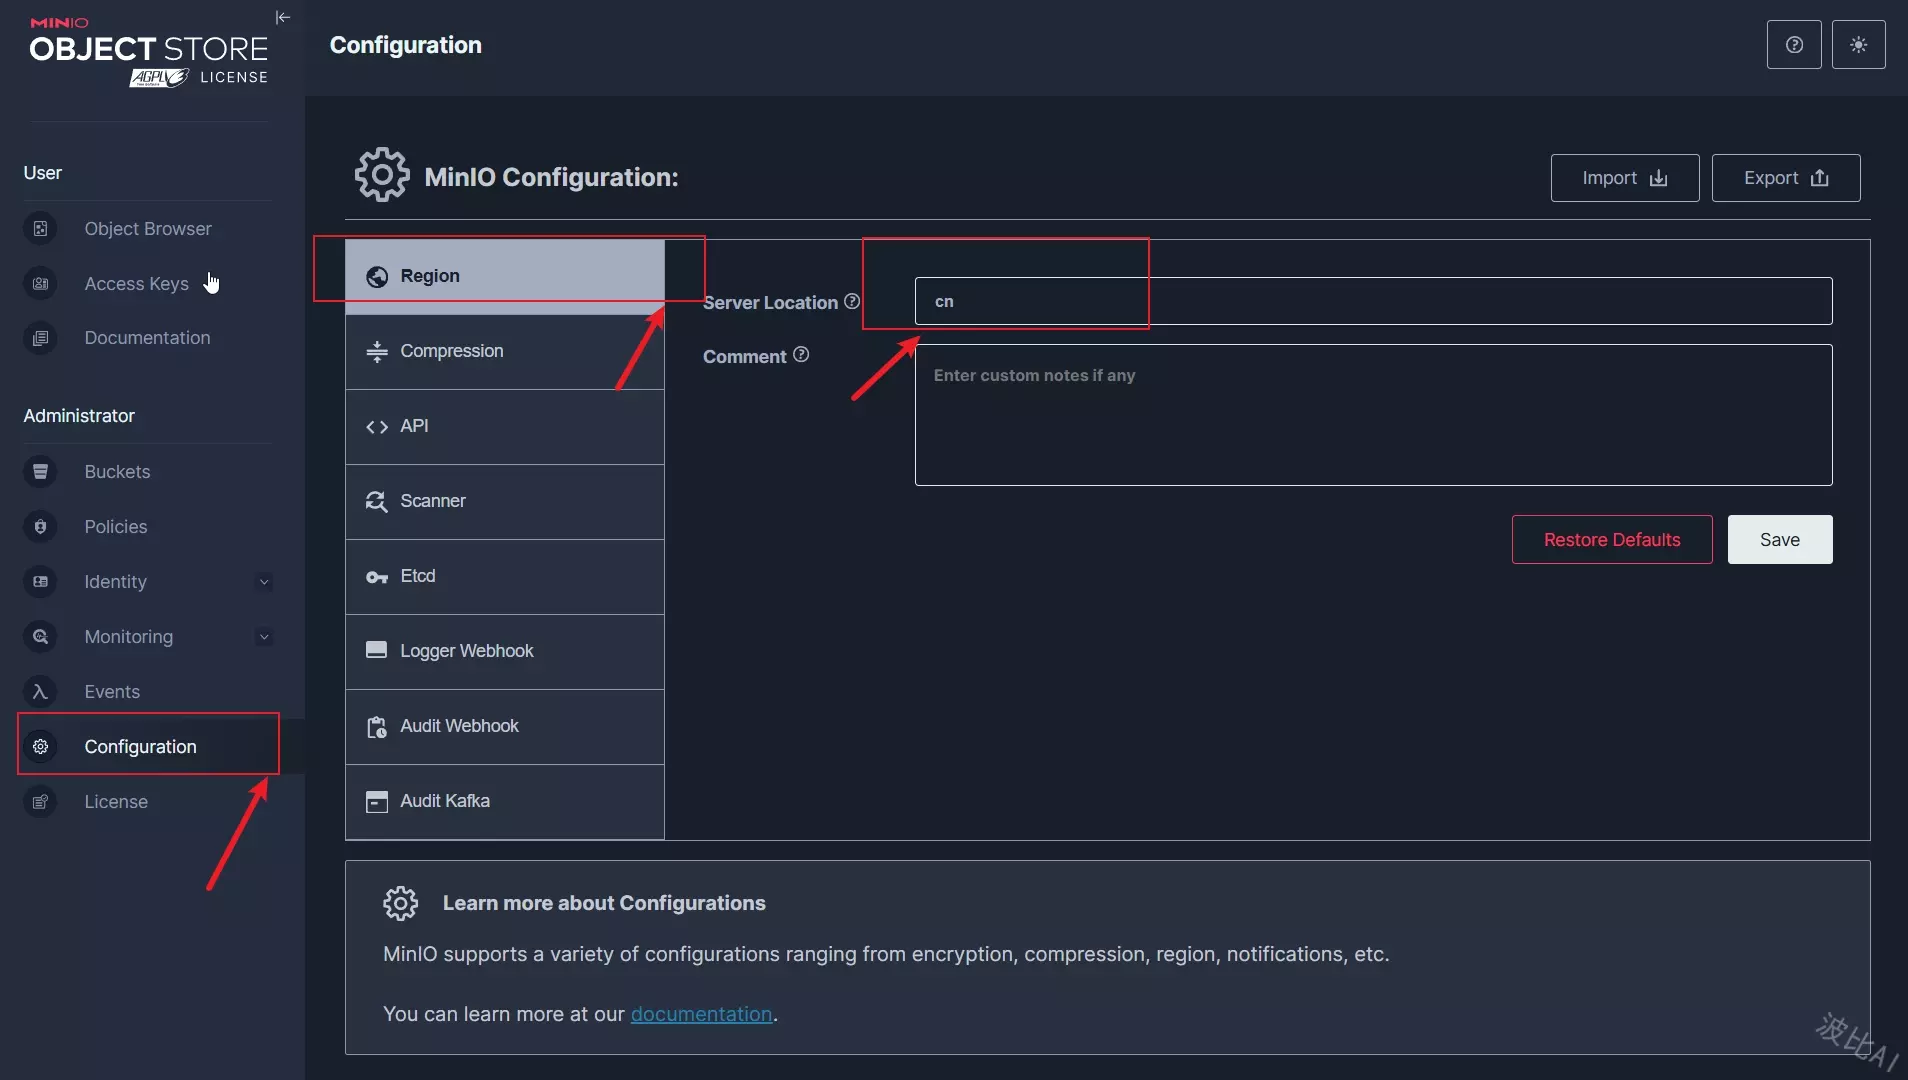Click the Region globe icon
1908x1080 pixels.
[x=377, y=277]
